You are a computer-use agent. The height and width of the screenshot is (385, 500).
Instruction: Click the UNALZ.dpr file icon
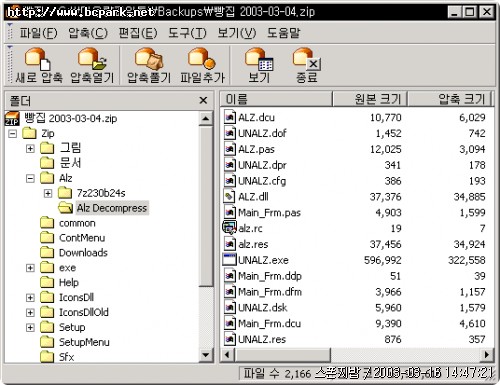pos(230,165)
